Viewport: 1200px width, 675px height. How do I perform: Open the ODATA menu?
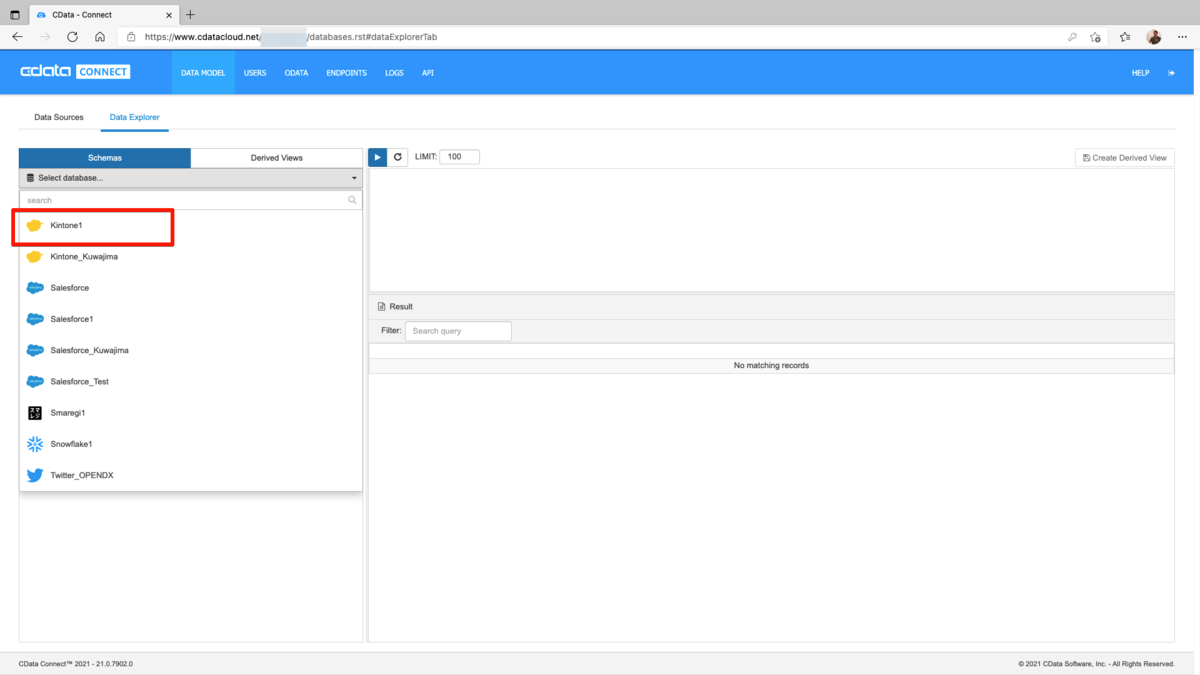pos(296,73)
